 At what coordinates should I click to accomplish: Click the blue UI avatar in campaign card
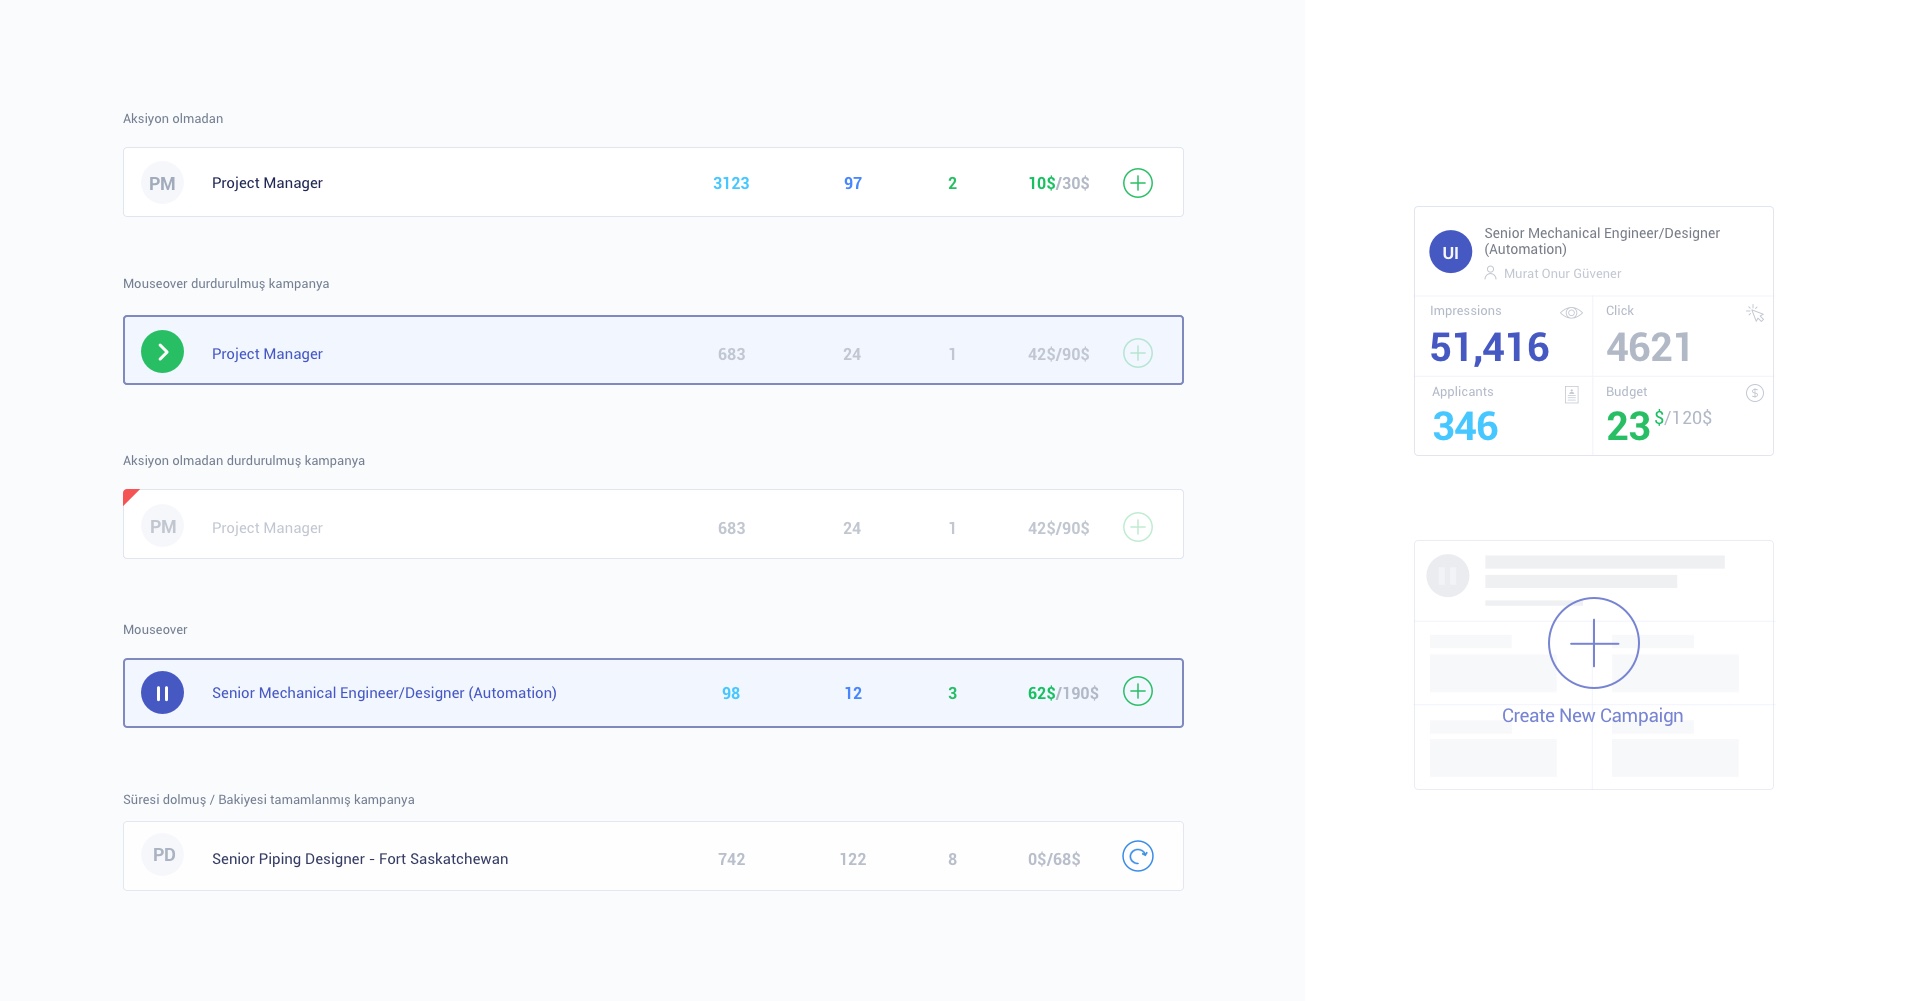(x=1450, y=252)
